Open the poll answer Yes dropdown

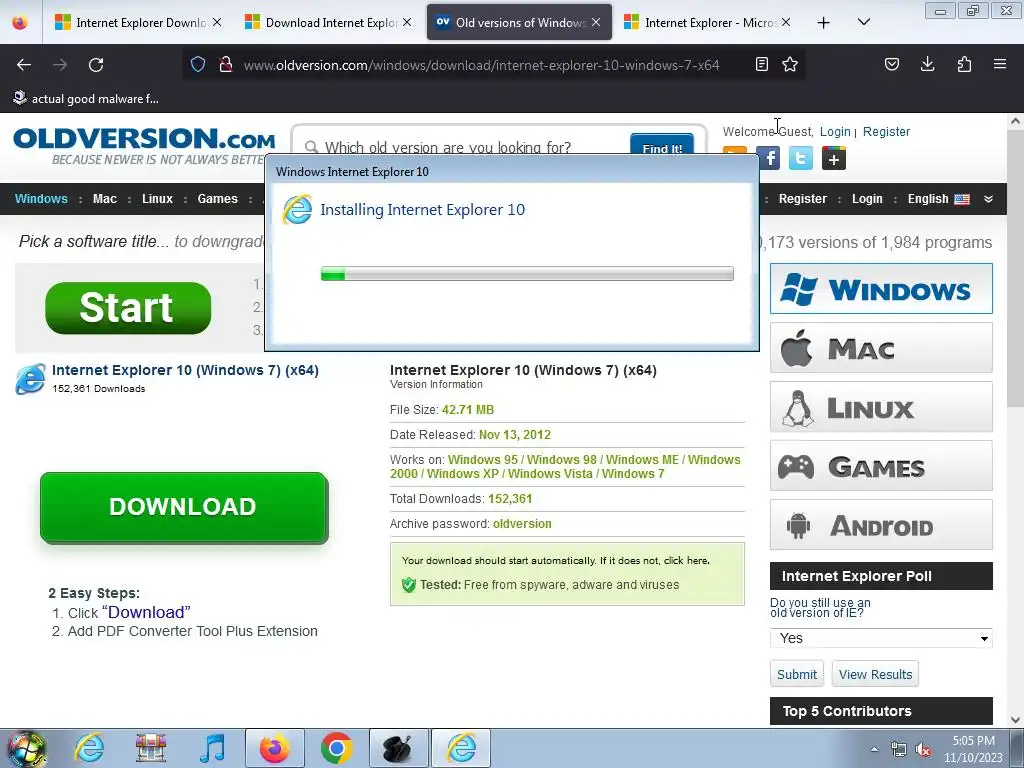coord(881,638)
